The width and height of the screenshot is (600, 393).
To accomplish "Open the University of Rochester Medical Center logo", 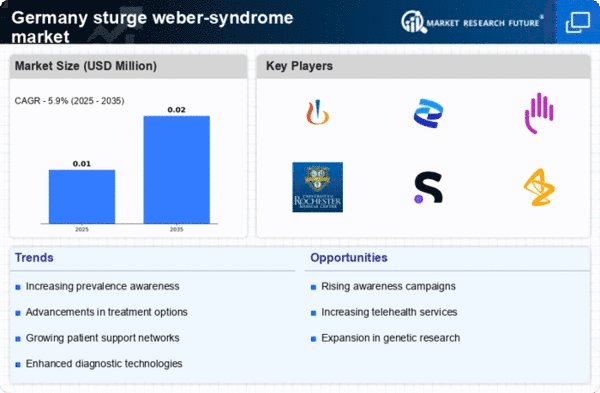I will click(318, 187).
